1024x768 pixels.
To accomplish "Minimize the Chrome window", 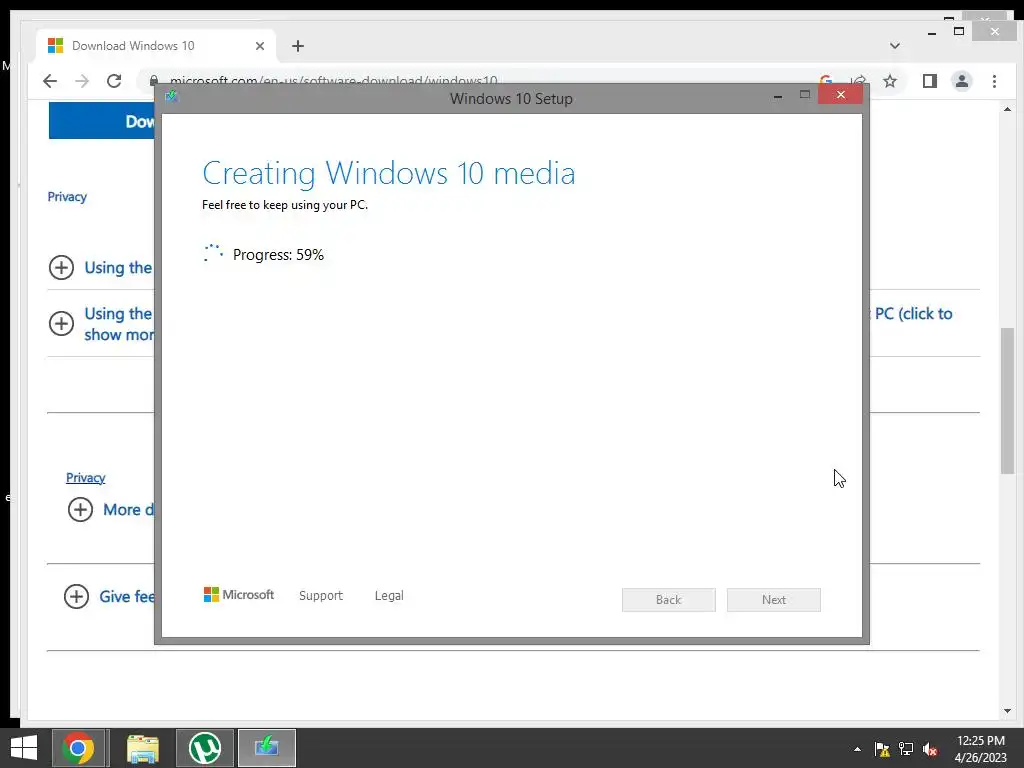I will 932,33.
